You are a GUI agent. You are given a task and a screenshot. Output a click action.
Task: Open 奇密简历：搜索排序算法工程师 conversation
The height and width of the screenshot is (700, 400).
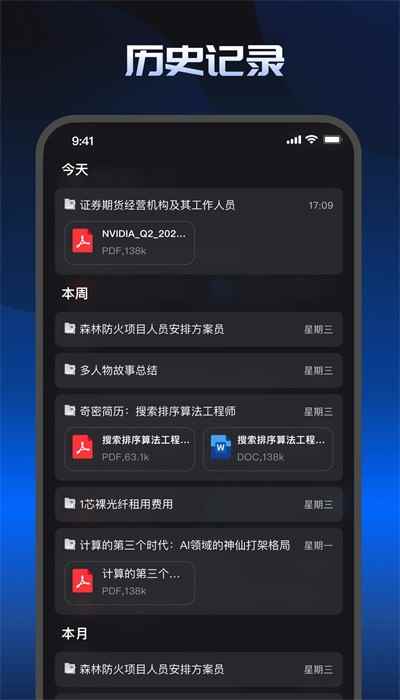(158, 411)
